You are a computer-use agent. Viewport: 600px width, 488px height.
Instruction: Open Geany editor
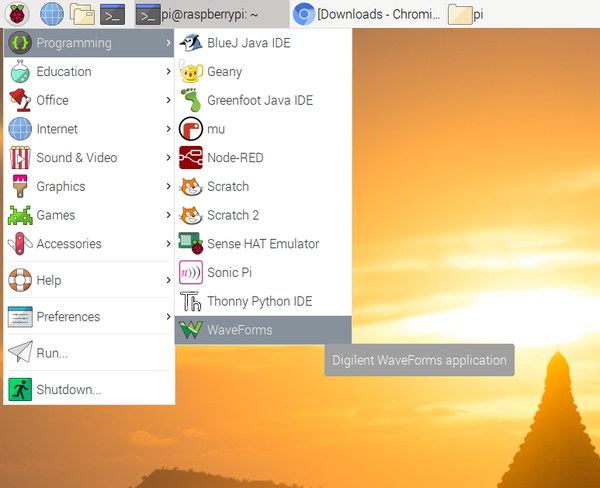point(224,72)
